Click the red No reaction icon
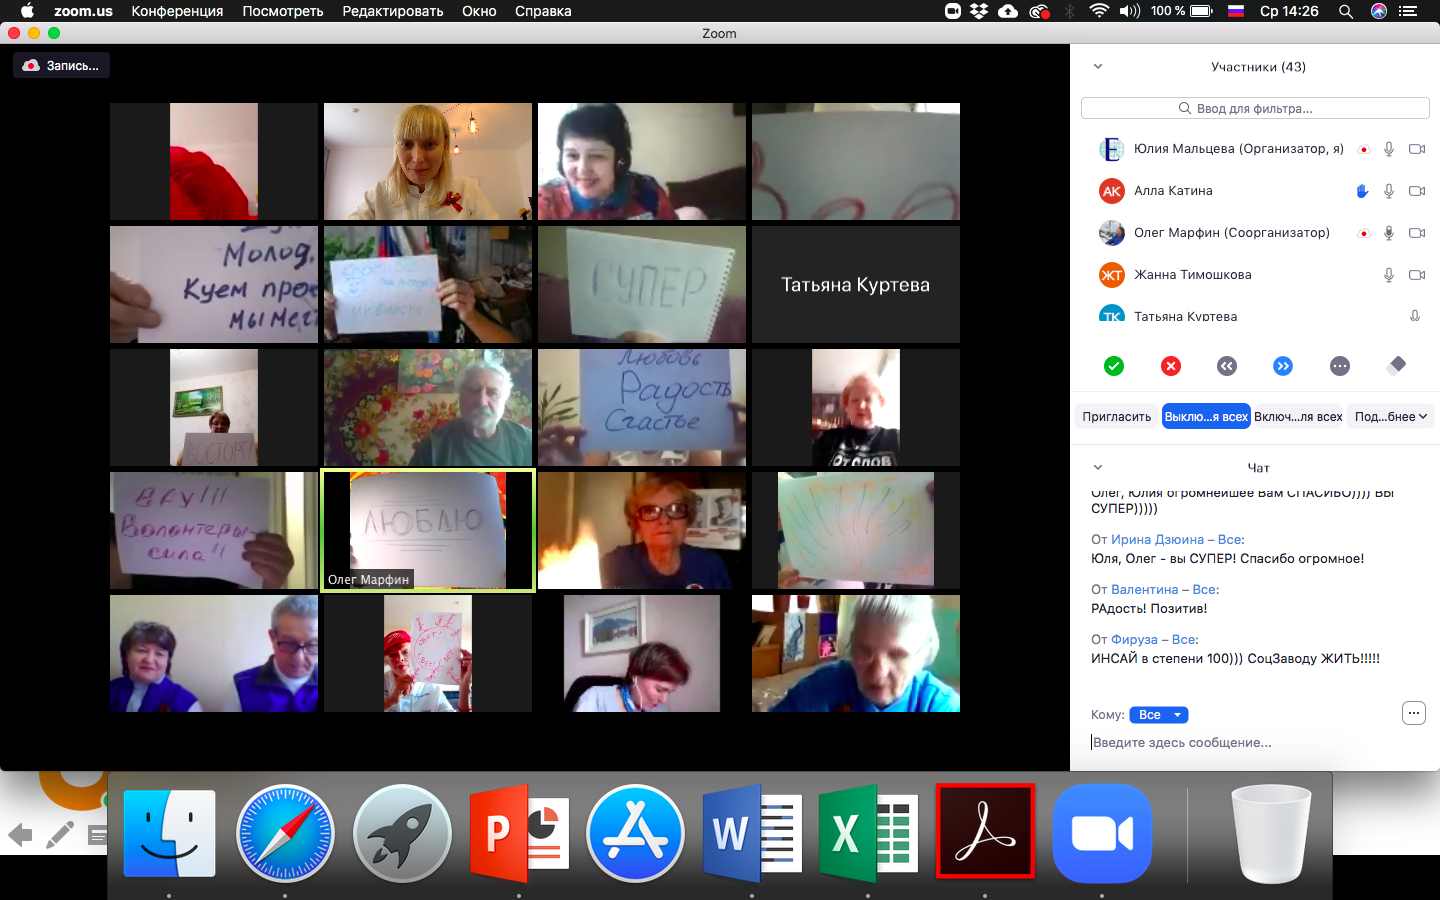 coord(1171,366)
